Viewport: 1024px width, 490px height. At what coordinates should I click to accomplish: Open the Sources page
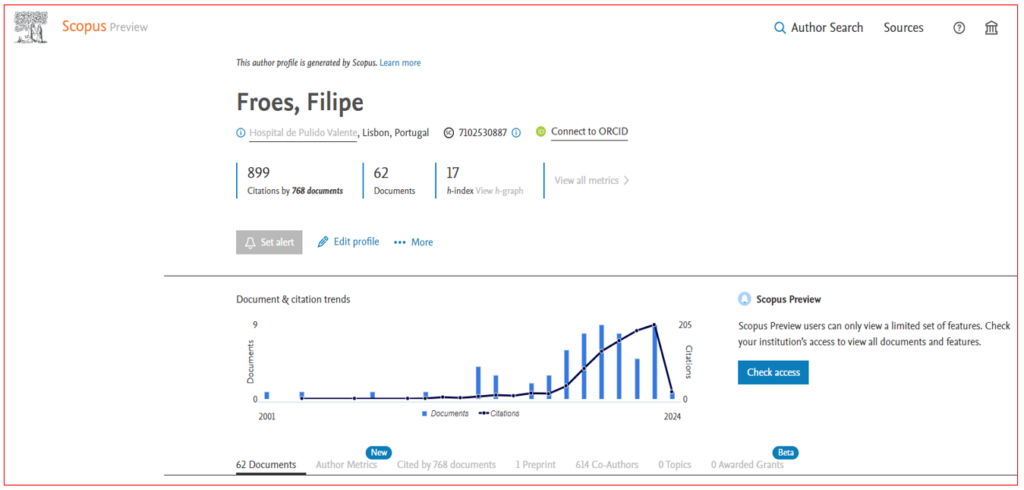(903, 28)
